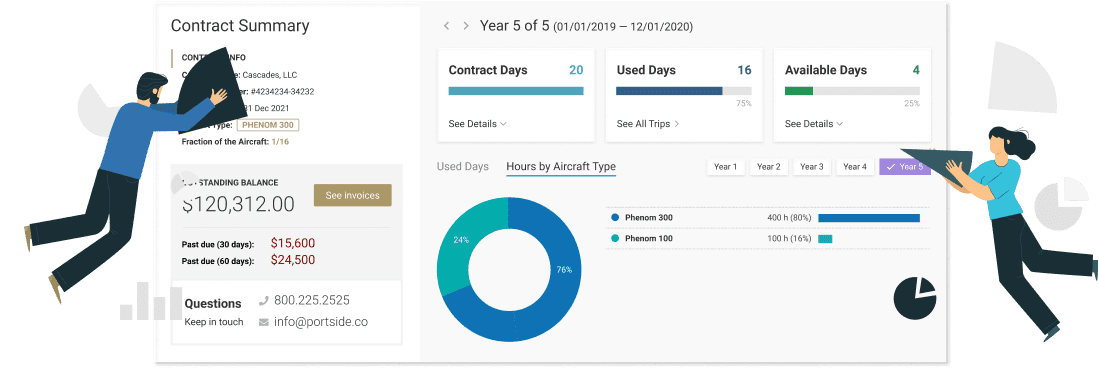Viewport: 1099px width, 368px height.
Task: Click the Year 5 of 5 heading
Action: pyautogui.click(x=515, y=26)
